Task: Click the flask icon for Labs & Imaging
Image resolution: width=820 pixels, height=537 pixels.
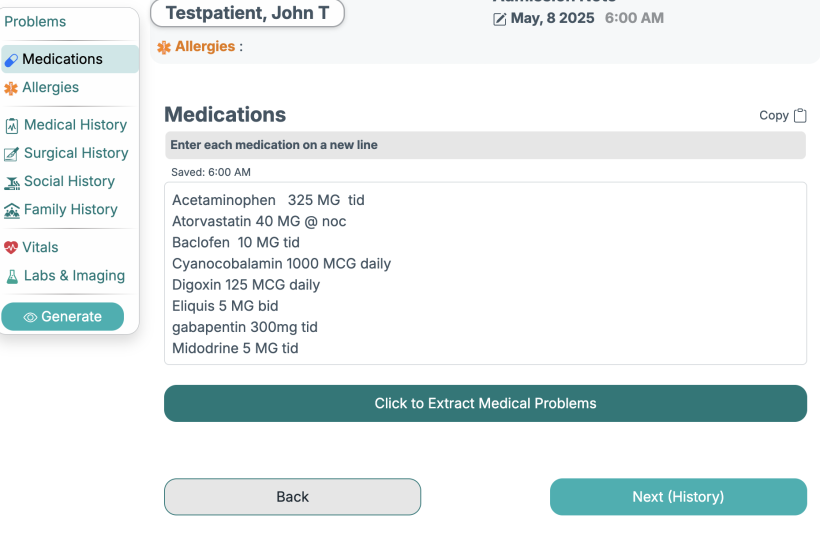Action: click(x=12, y=276)
